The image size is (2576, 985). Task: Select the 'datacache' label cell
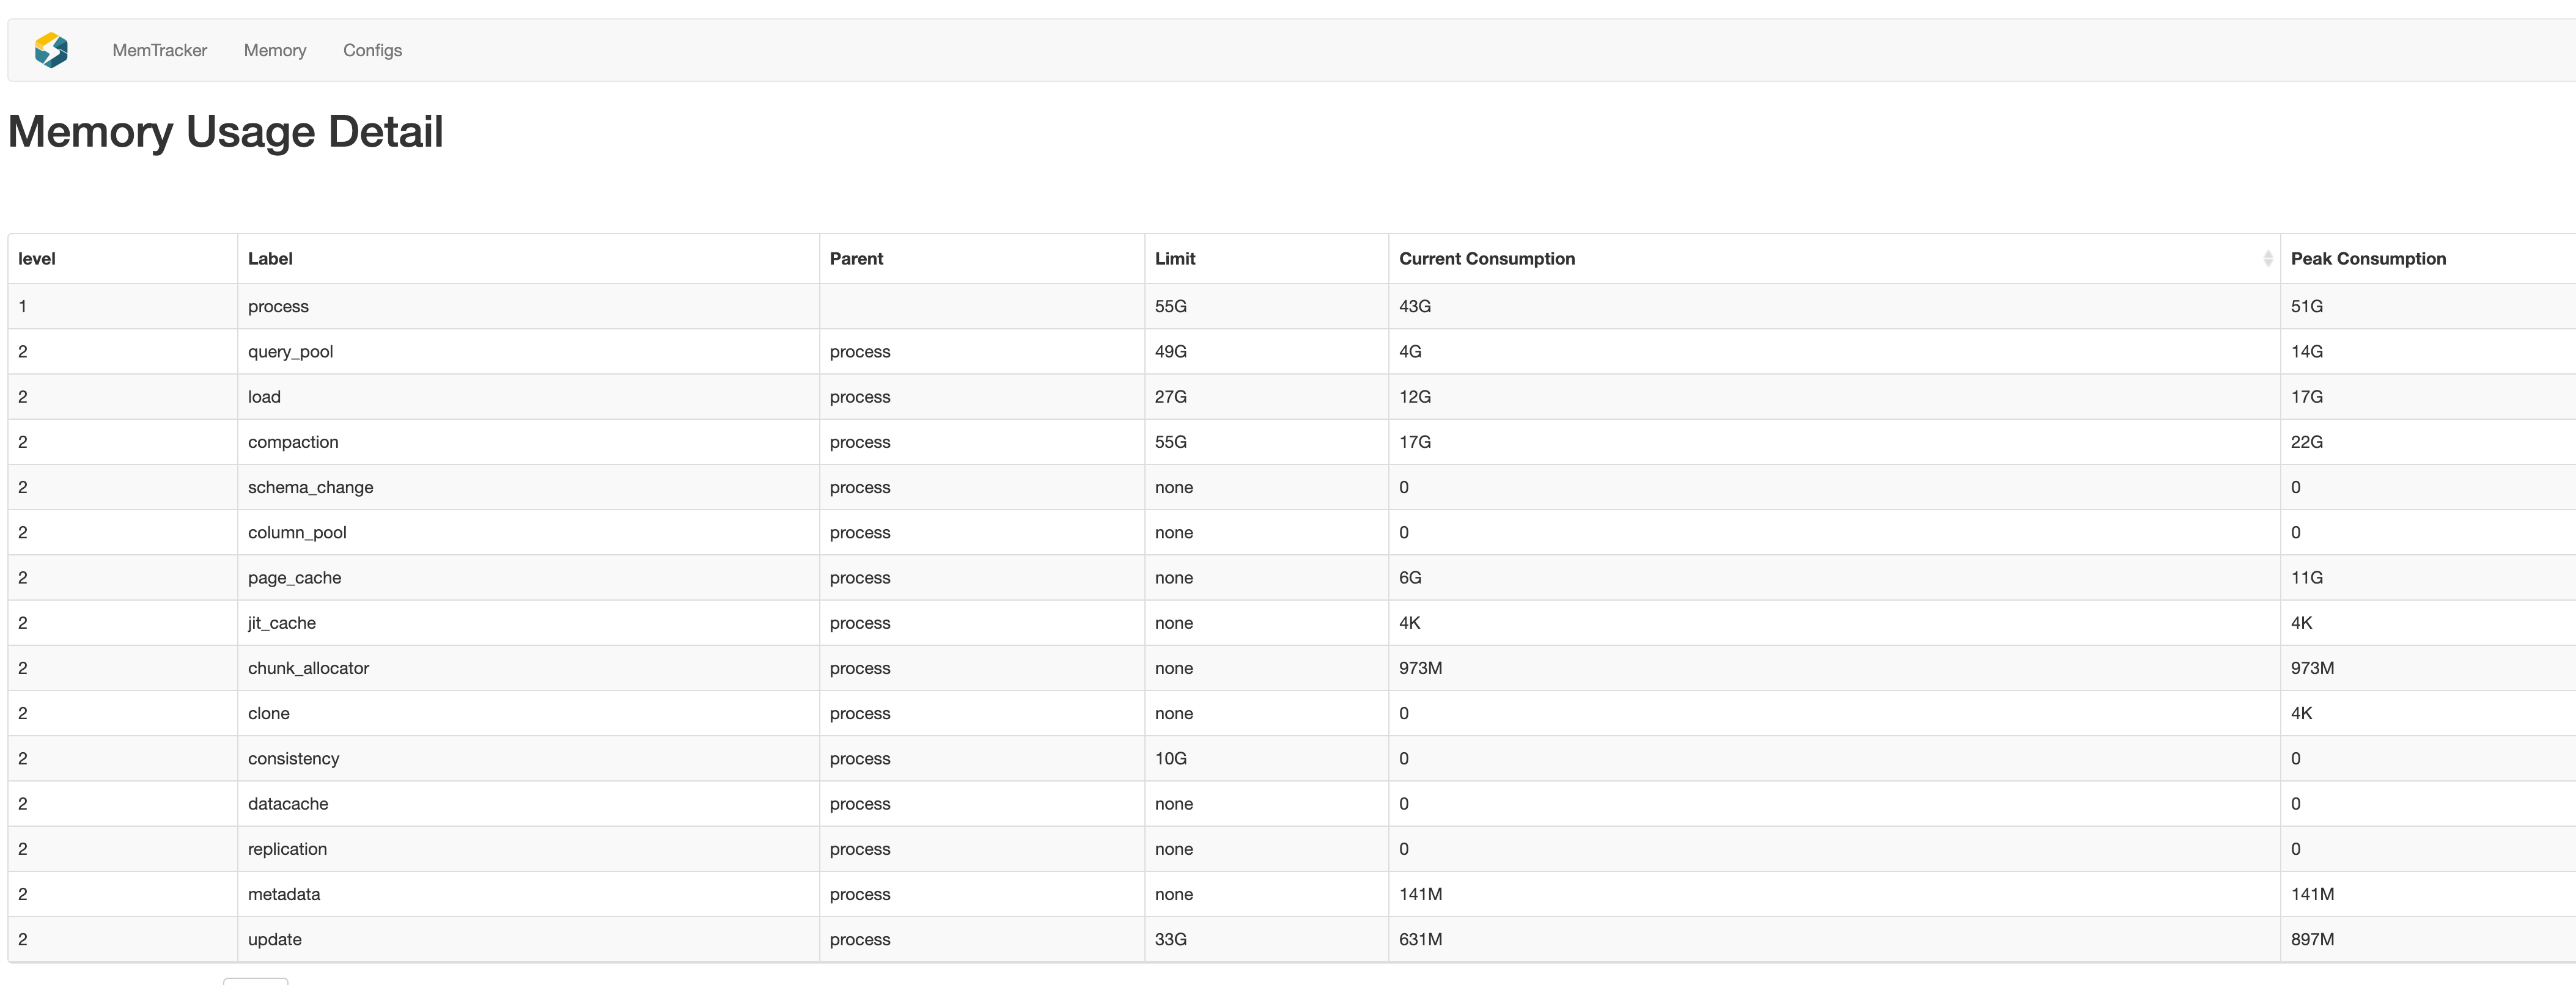pos(528,804)
